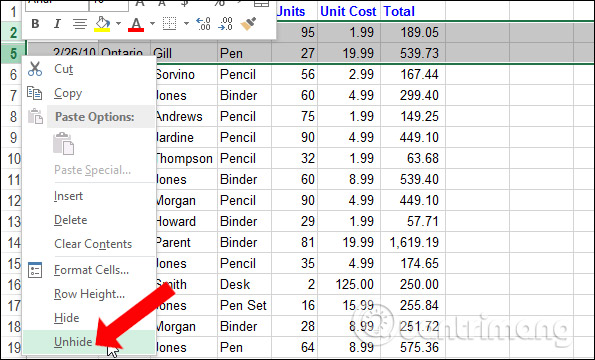Apply yellow fill color bucket
The width and height of the screenshot is (595, 360).
click(102, 24)
